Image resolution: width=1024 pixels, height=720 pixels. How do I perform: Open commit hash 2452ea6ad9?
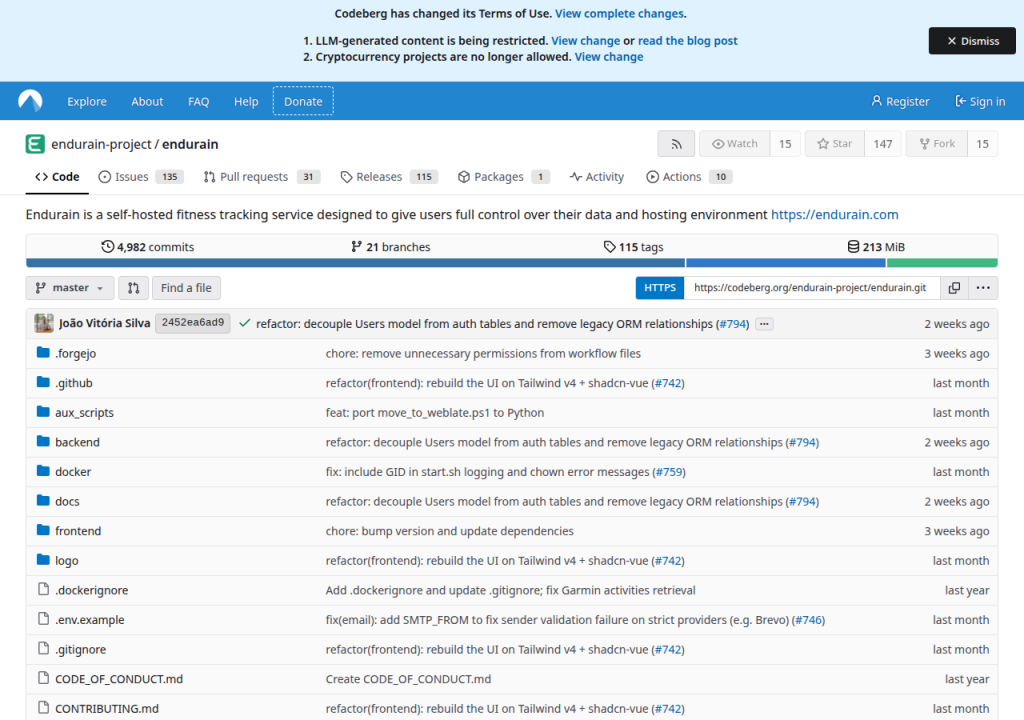pos(193,323)
